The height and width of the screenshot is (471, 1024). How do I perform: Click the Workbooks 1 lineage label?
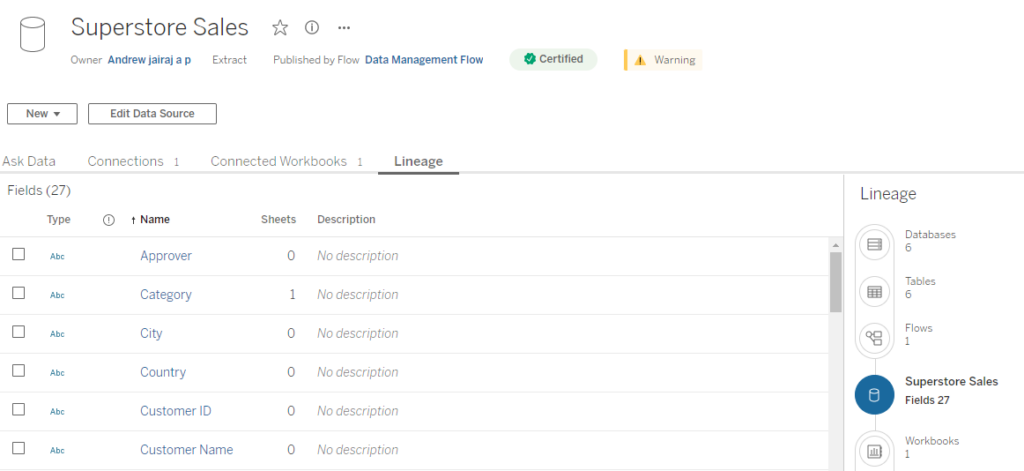click(932, 447)
